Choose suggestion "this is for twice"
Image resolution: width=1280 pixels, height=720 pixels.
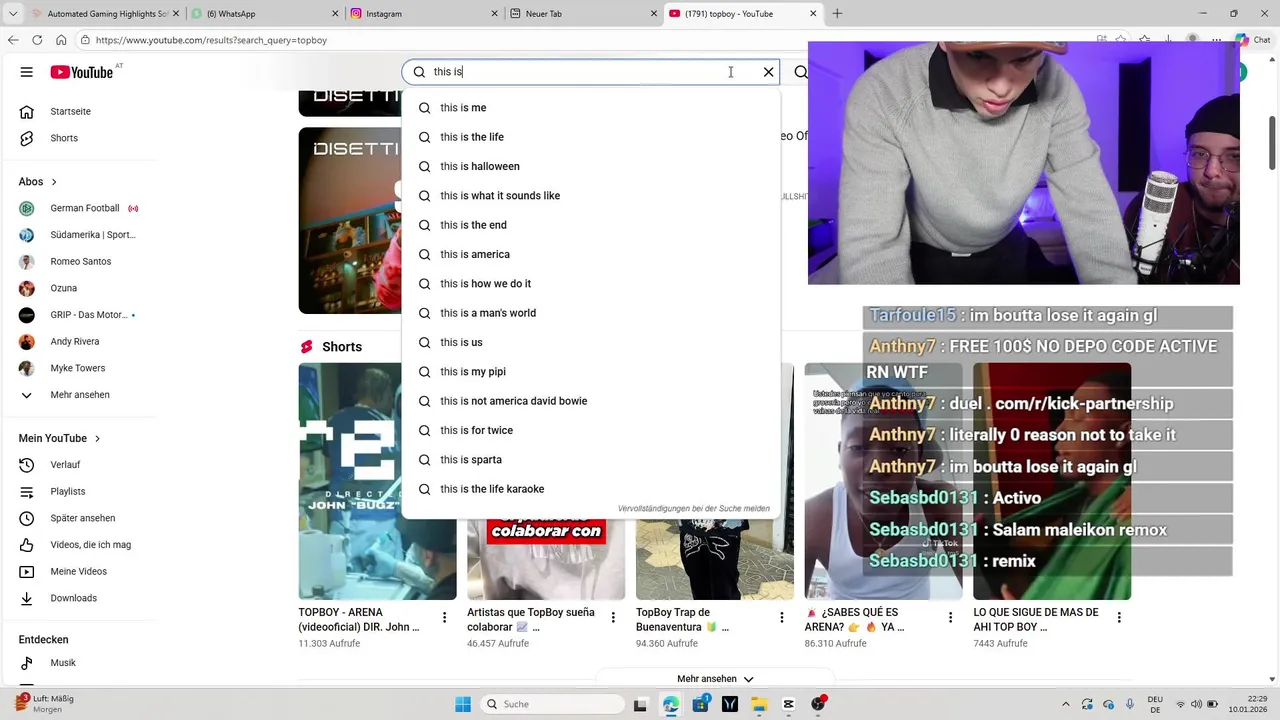coord(591,430)
